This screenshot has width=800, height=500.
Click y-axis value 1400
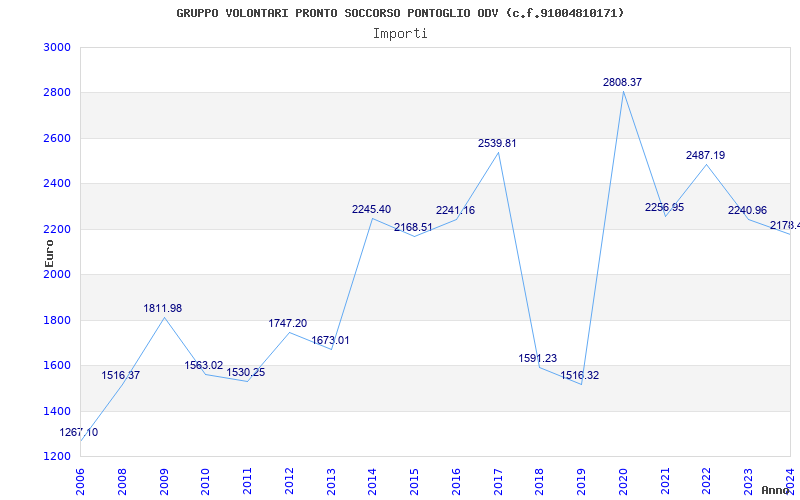coord(57,411)
